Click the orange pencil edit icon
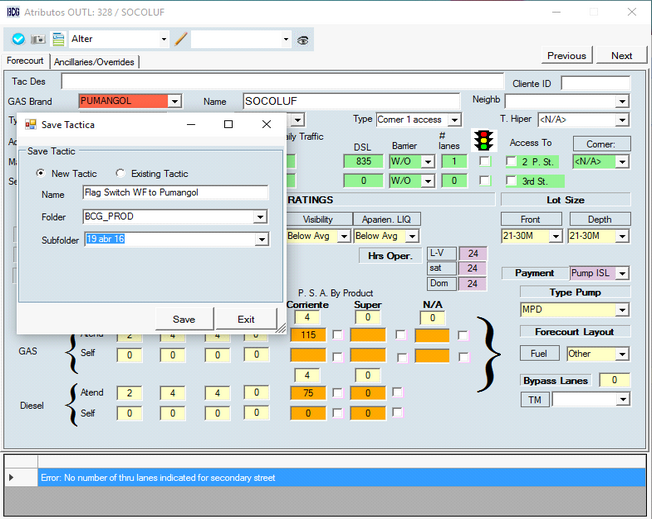Image resolution: width=652 pixels, height=519 pixels. (x=181, y=39)
